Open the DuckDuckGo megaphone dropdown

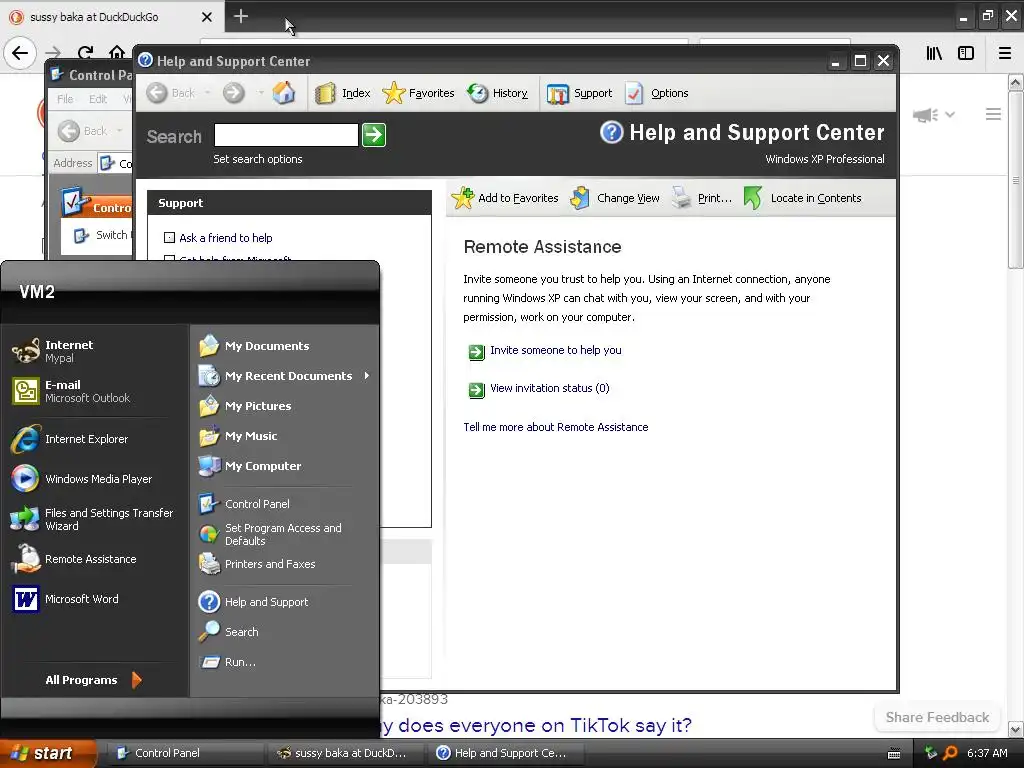pos(934,115)
